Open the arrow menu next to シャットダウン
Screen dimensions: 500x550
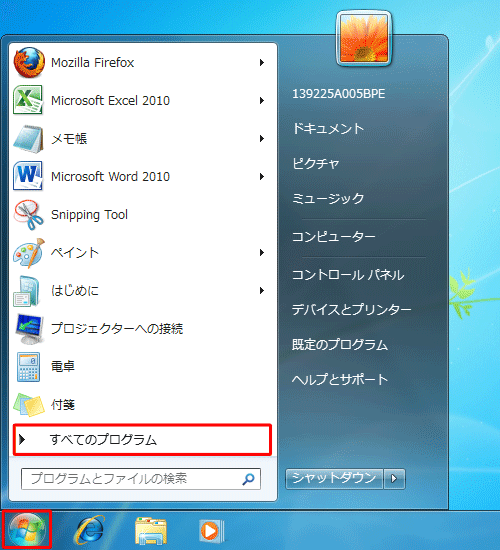(x=394, y=478)
